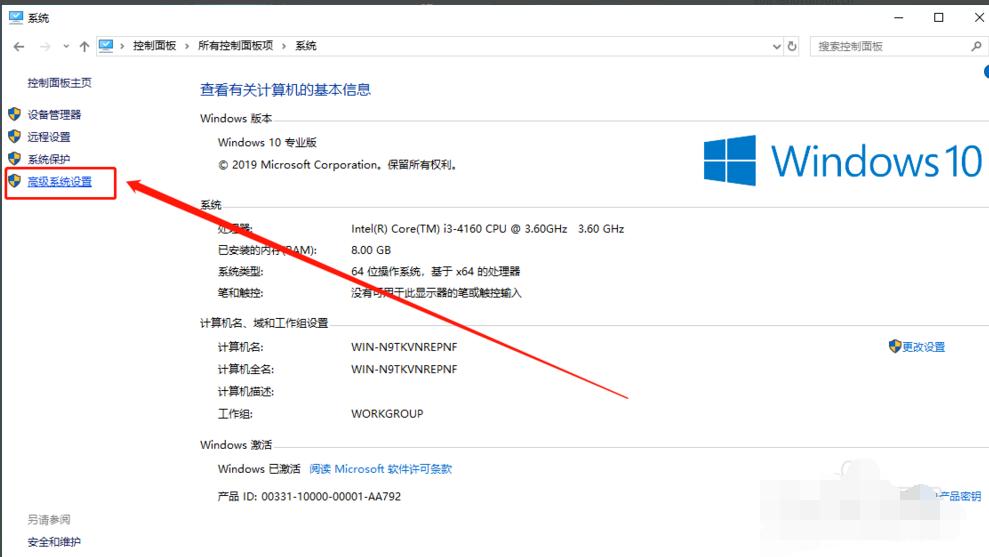Maximize the 系统 window
Screen dimensions: 989x557
point(939,18)
